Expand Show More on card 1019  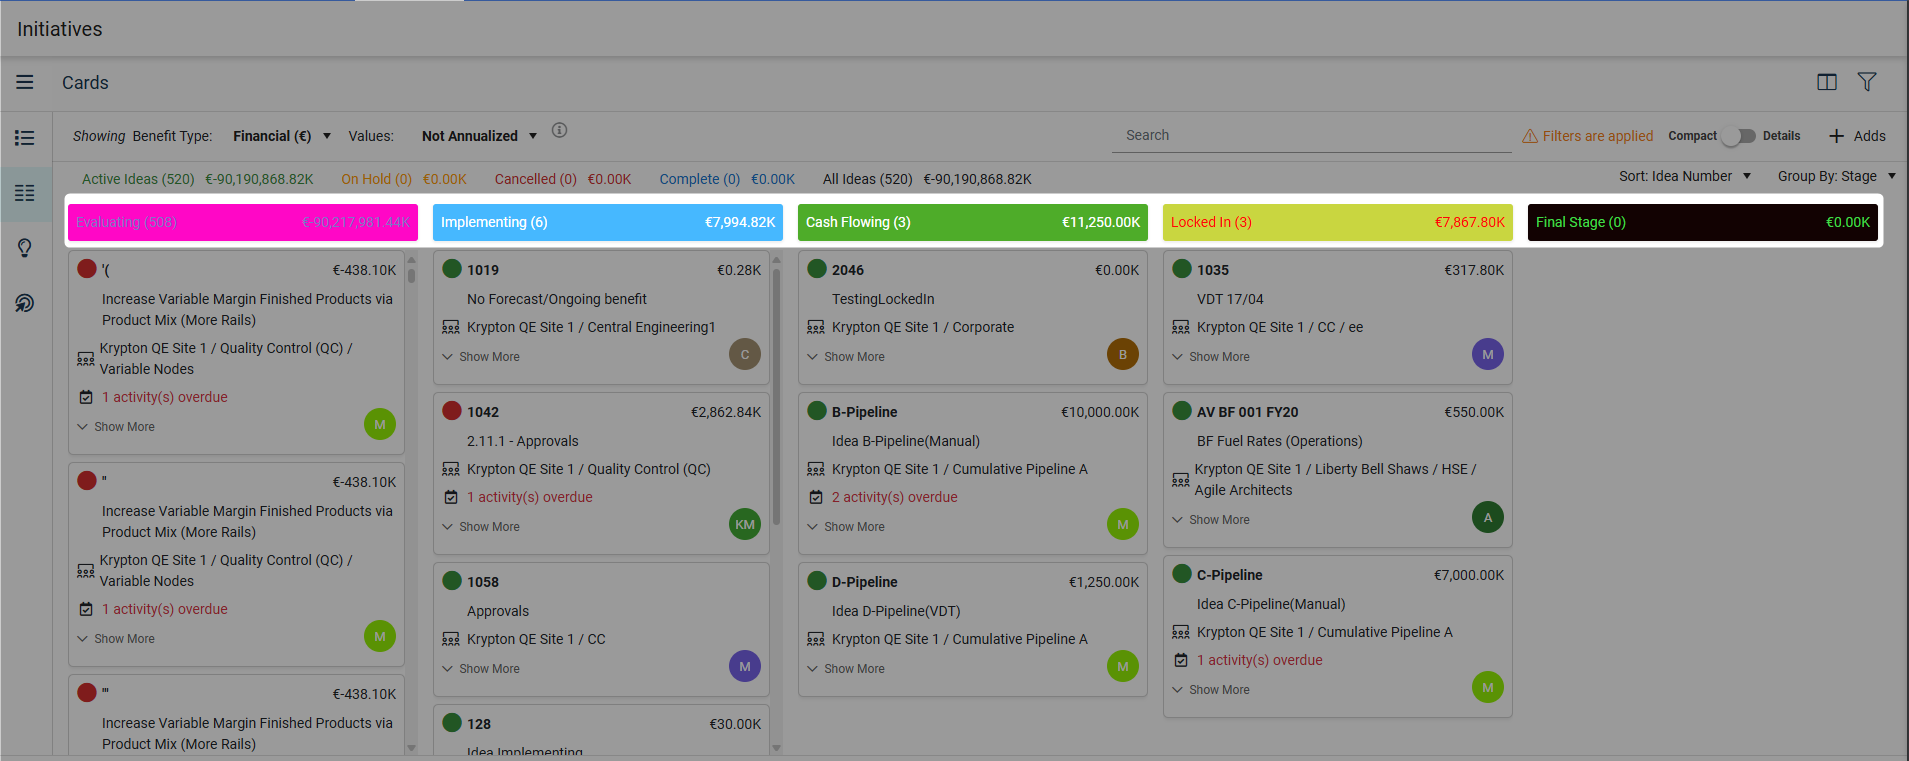pyautogui.click(x=481, y=357)
